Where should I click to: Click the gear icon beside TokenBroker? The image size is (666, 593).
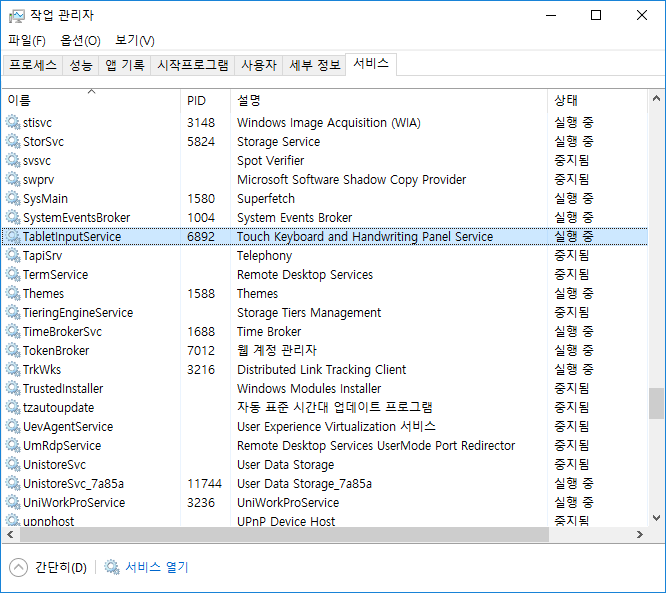tap(13, 351)
